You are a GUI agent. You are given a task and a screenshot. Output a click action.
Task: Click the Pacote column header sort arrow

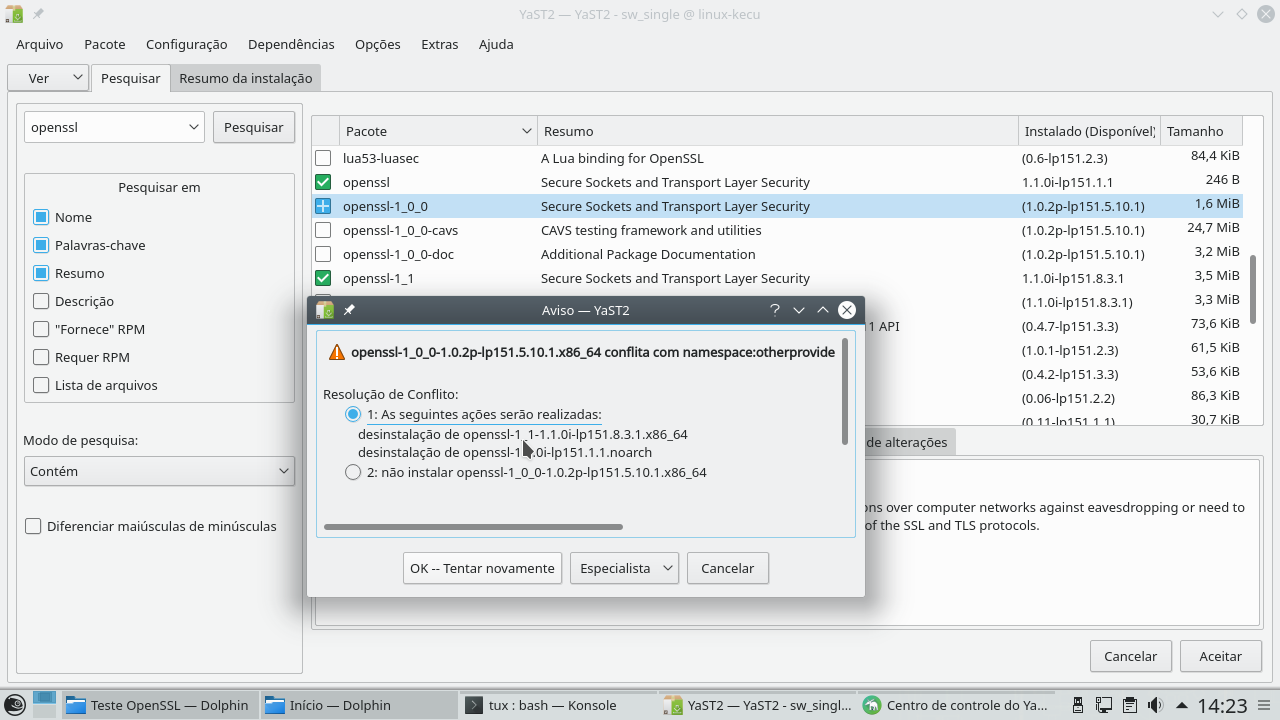click(527, 131)
